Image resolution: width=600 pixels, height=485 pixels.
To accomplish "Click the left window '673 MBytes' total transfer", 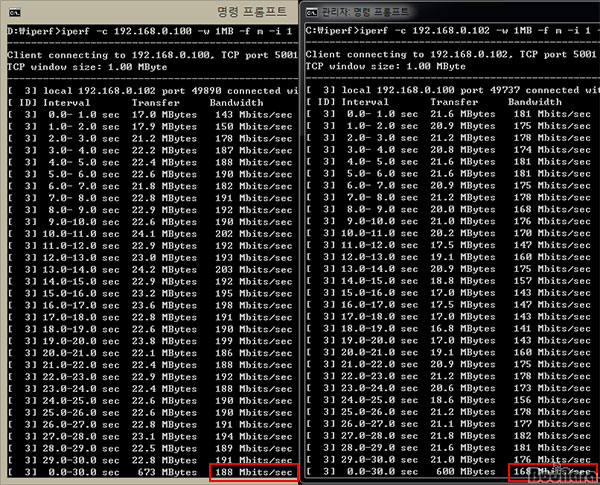I will [168, 473].
